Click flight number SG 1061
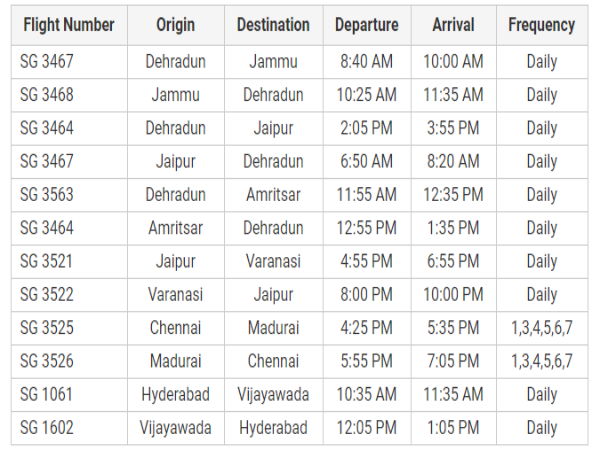 point(47,395)
